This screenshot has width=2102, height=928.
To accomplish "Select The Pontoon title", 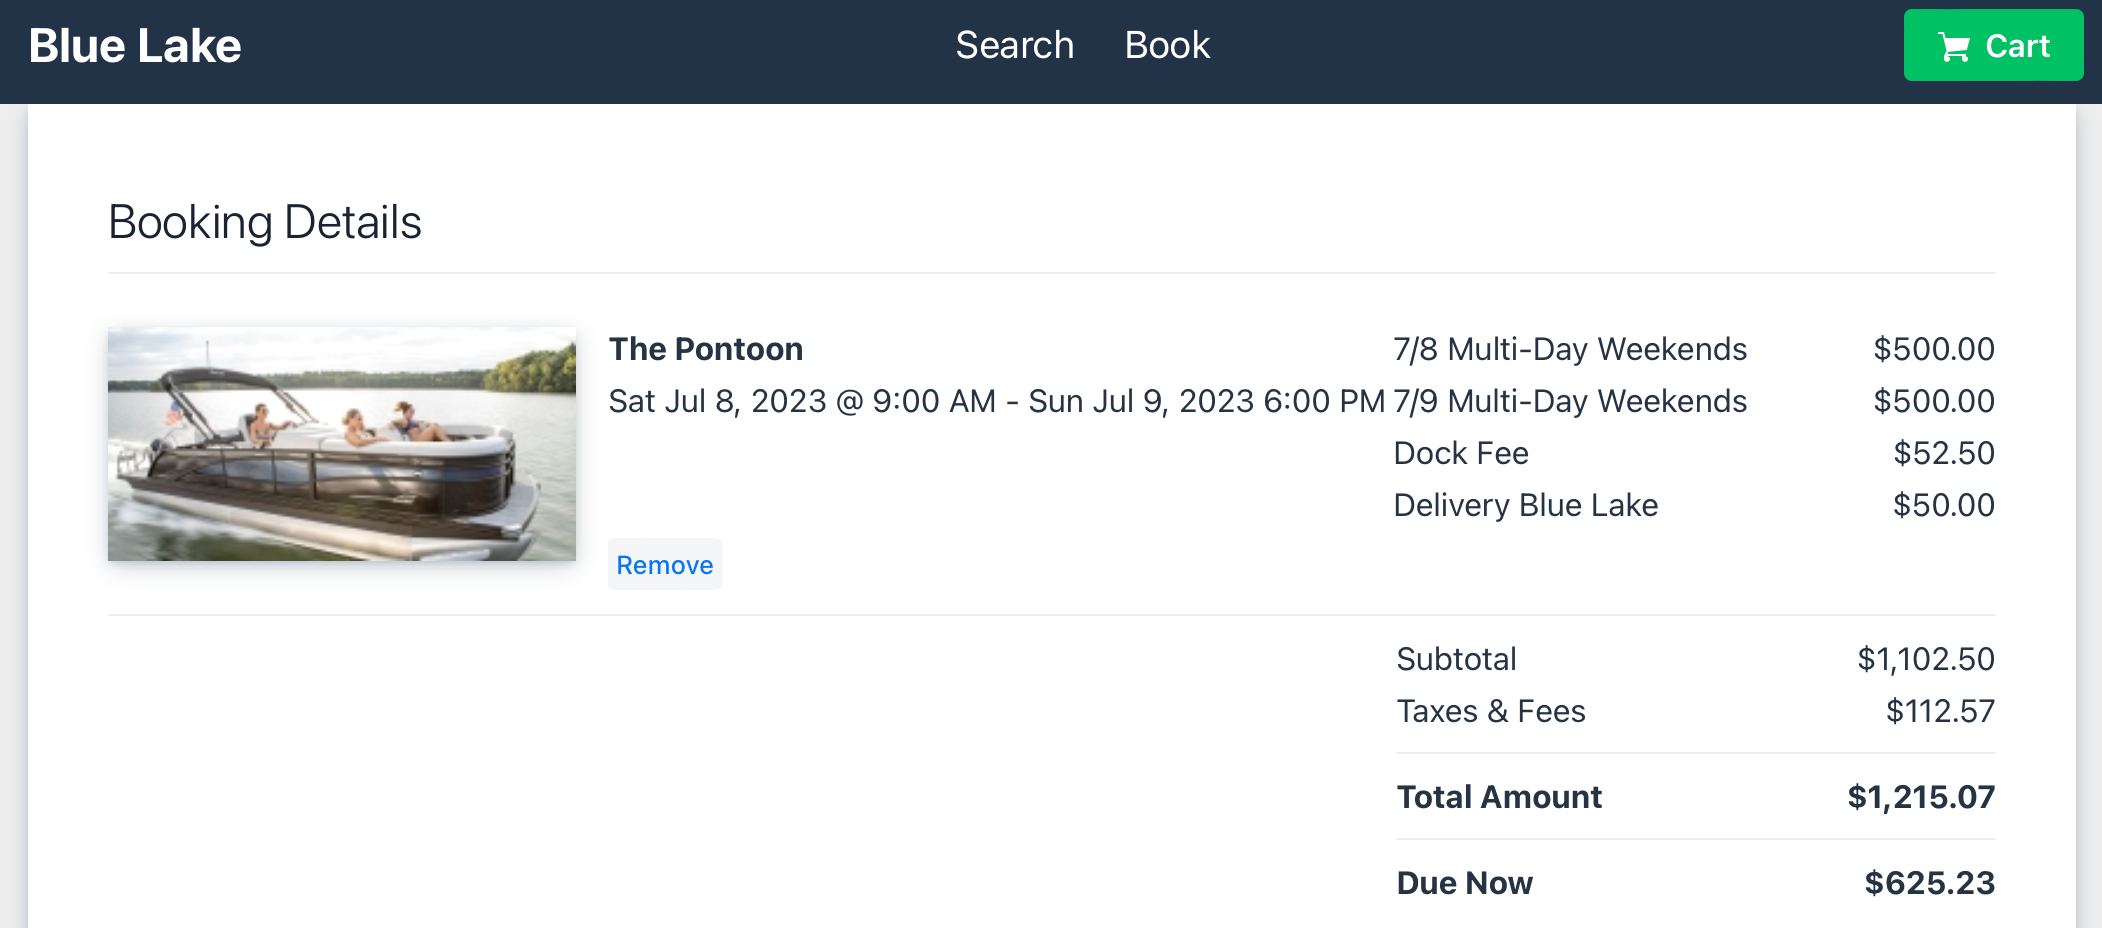I will [x=706, y=349].
